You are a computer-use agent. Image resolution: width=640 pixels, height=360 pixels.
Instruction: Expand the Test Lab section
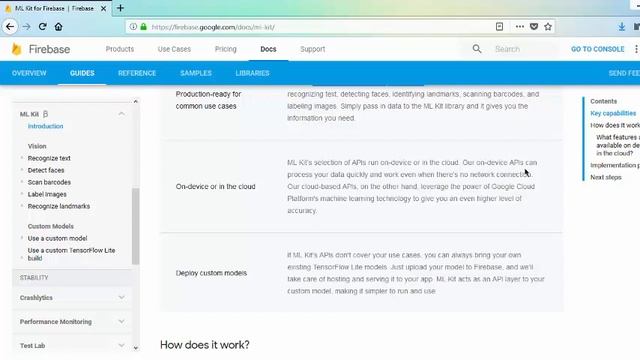click(x=122, y=345)
